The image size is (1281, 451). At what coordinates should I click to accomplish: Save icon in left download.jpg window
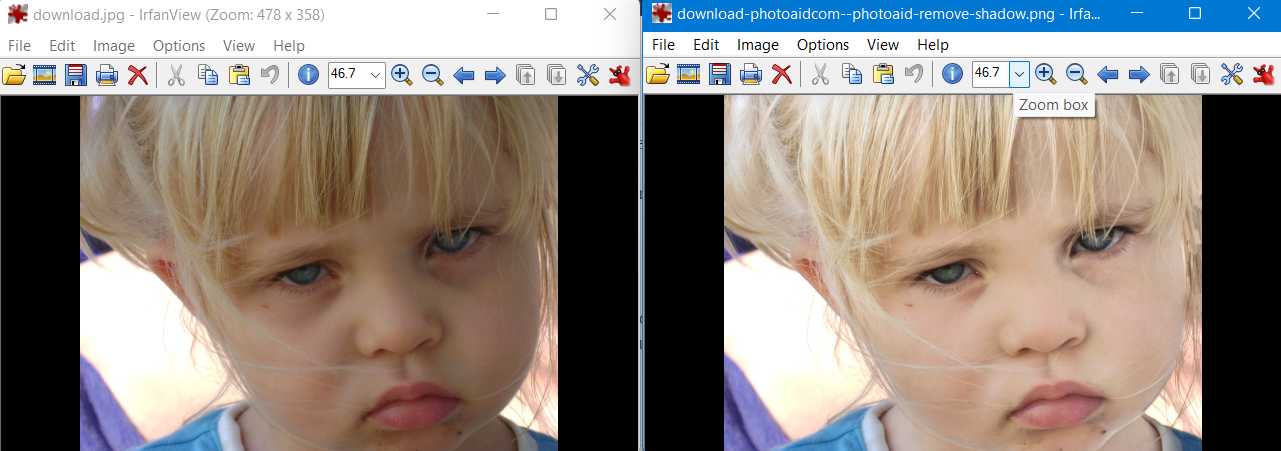tap(76, 75)
